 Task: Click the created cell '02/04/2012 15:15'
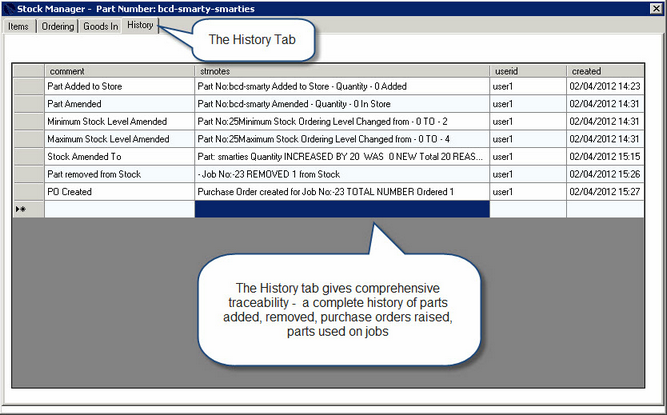[x=605, y=156]
